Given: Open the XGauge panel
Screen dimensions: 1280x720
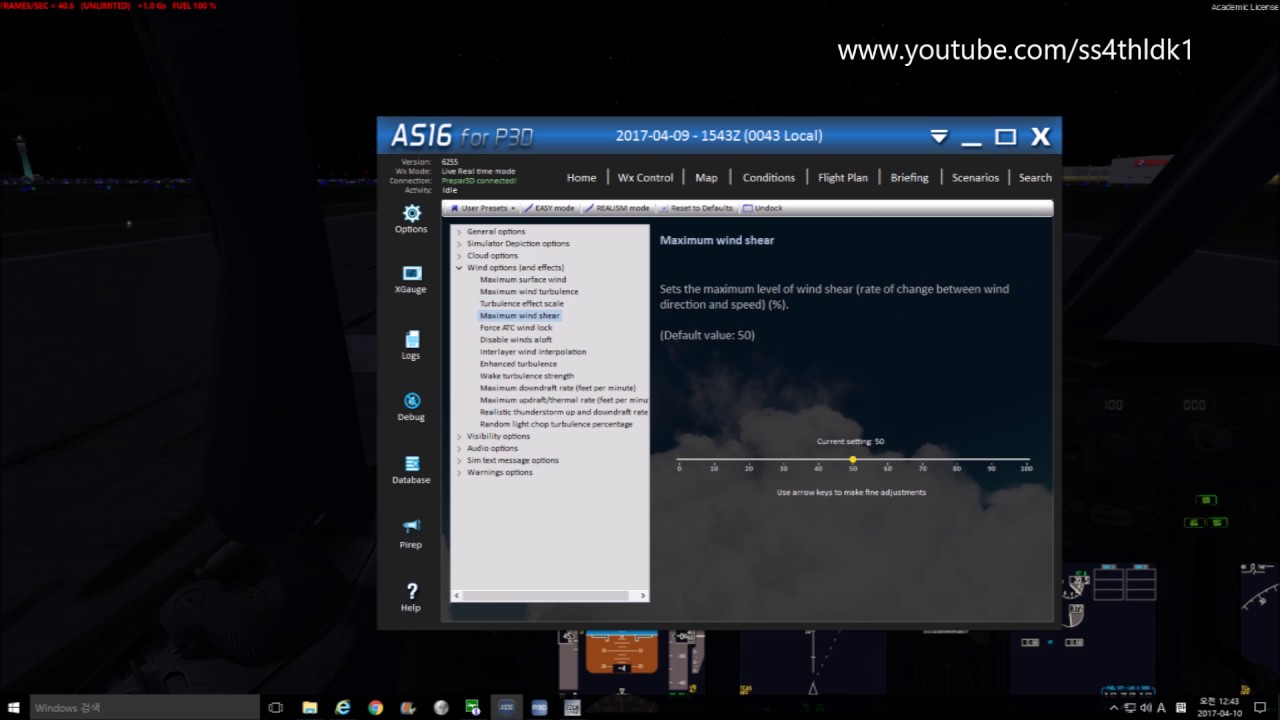Looking at the screenshot, I should pos(411,279).
